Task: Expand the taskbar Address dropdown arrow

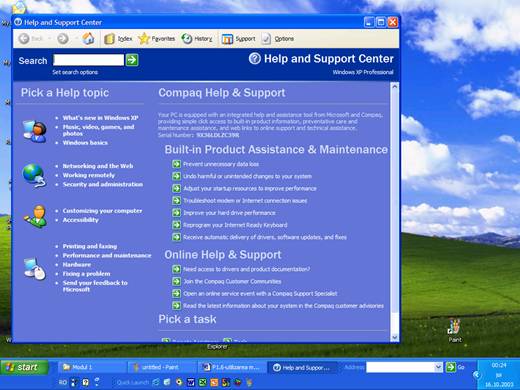Action: 439,367
